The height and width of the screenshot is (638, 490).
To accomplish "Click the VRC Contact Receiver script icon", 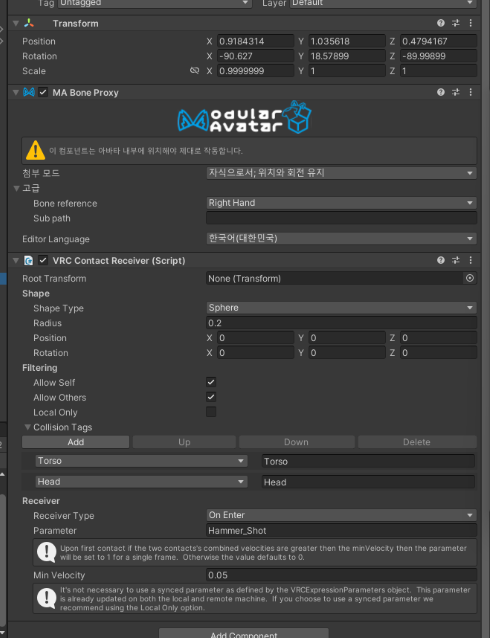I will 29,260.
